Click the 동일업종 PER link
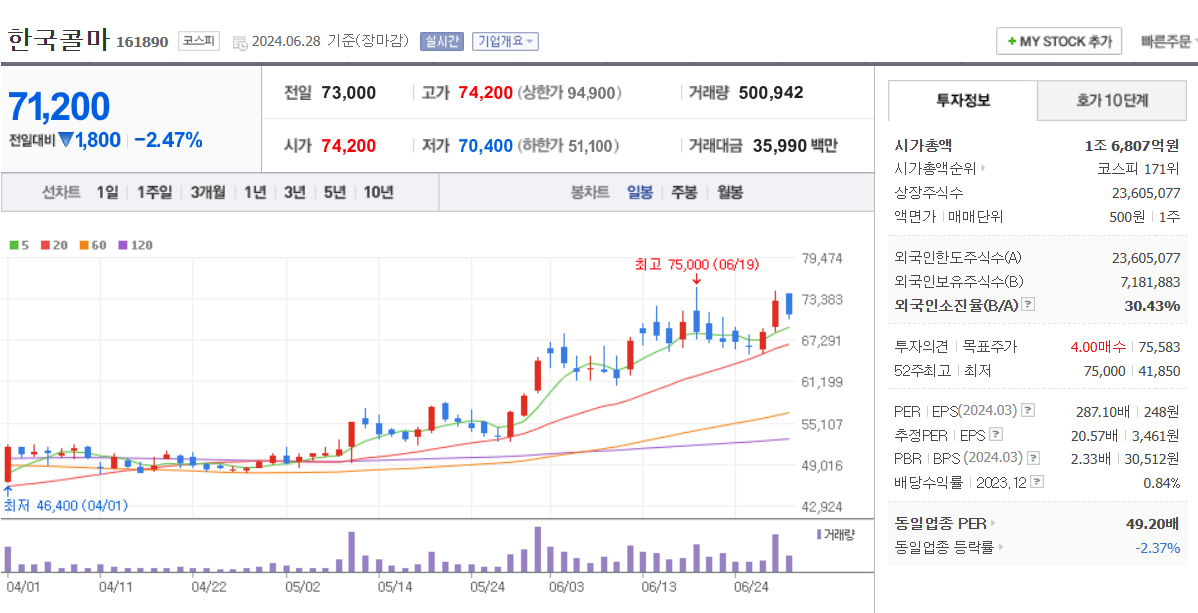The width and height of the screenshot is (1198, 613). (941, 524)
